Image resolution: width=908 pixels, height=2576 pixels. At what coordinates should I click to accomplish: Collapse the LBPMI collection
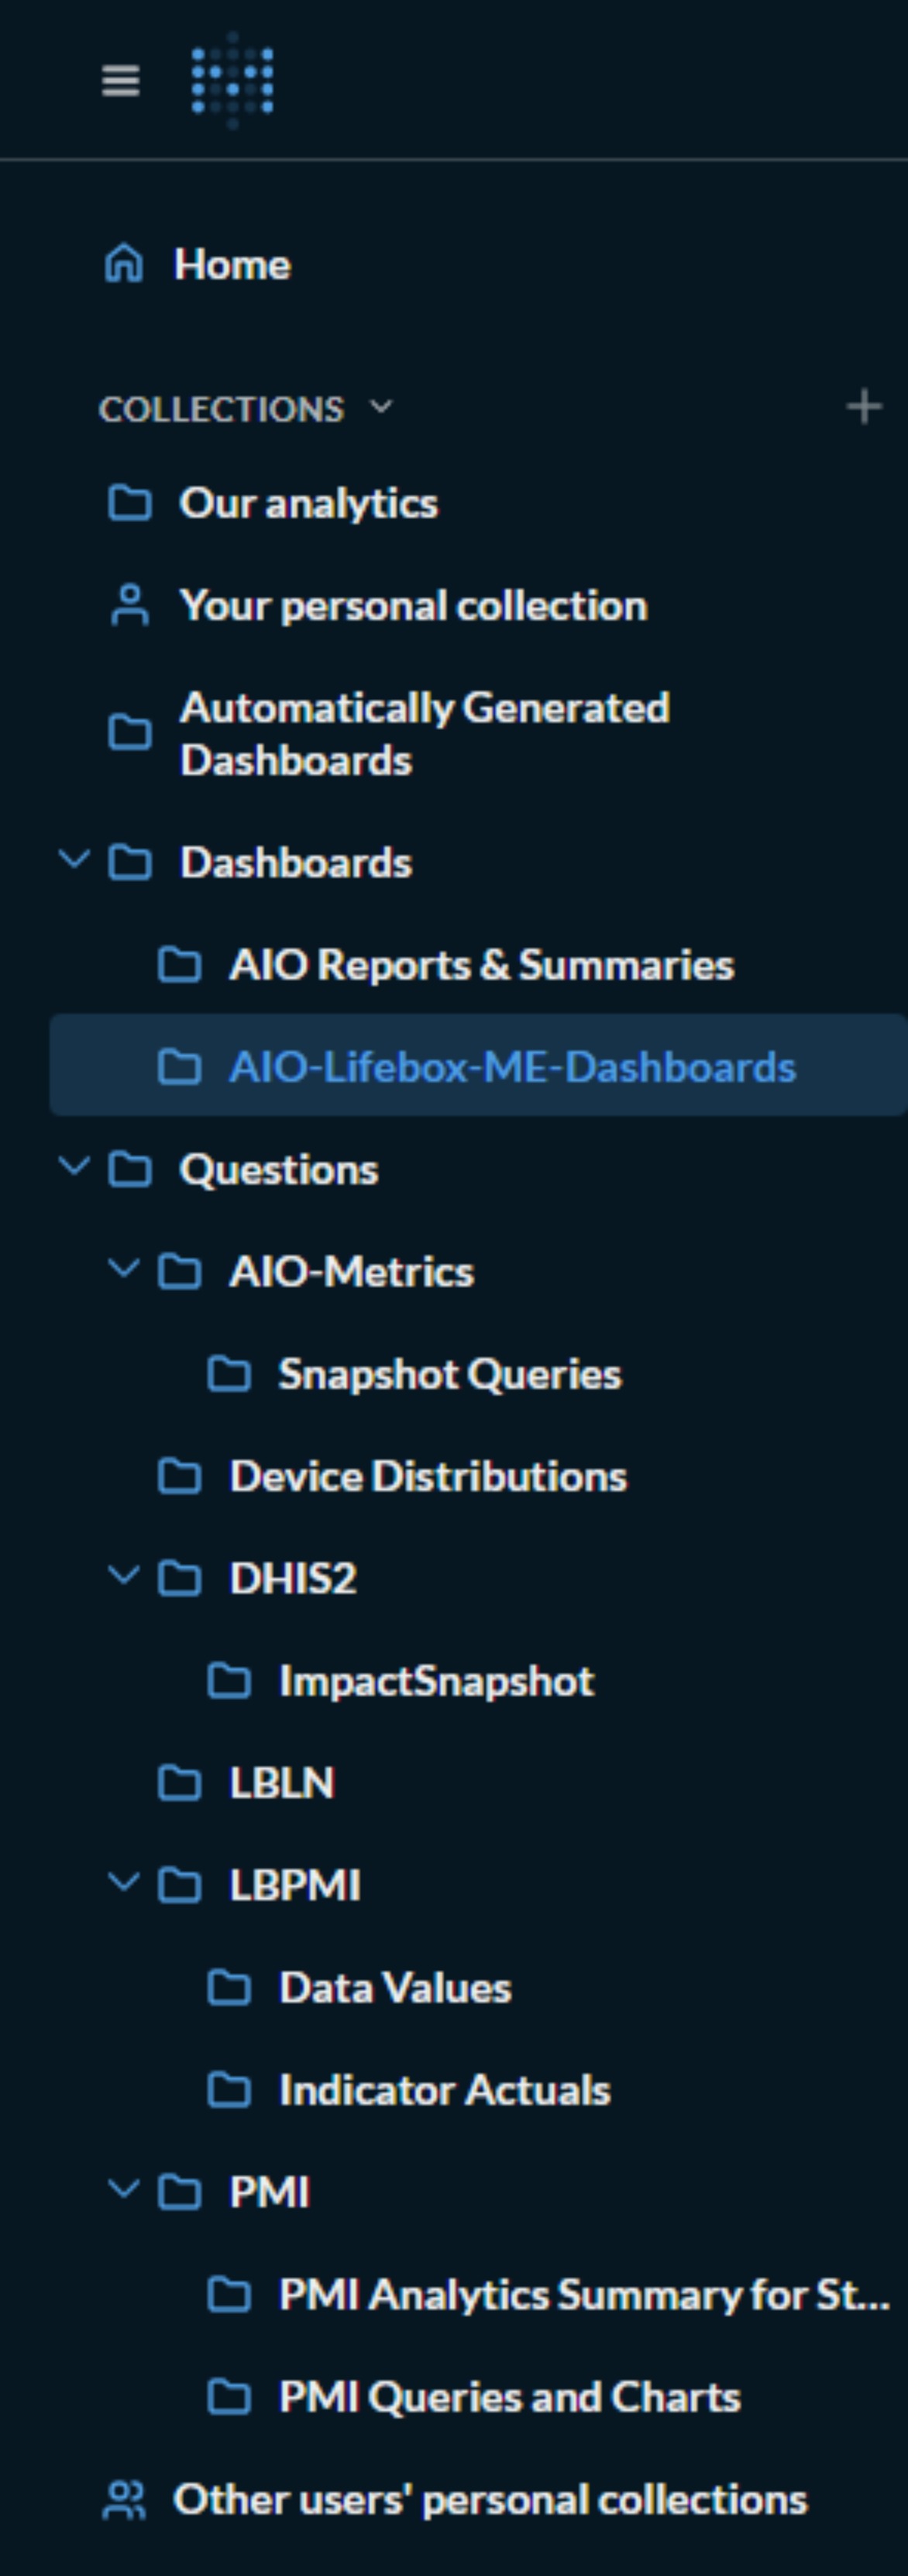click(125, 1883)
